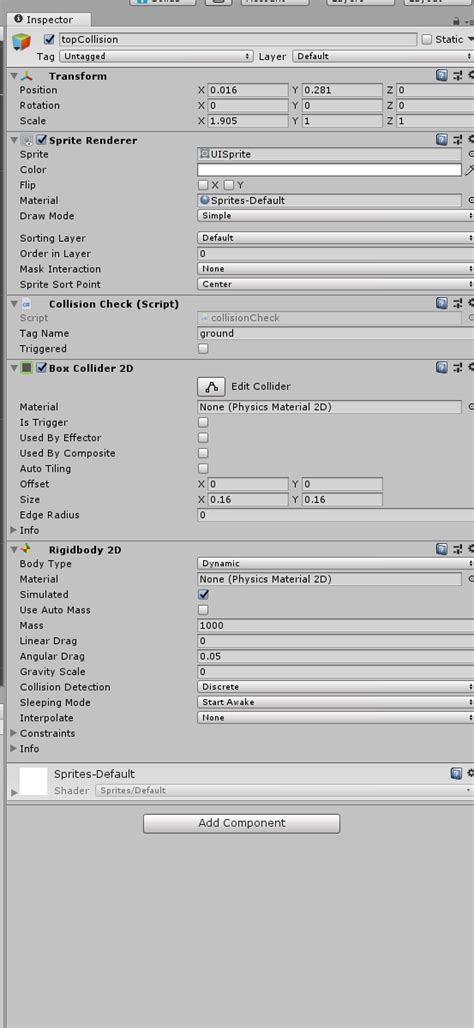Open Sprites-Default material help icon
Image resolution: width=474 pixels, height=1028 pixels.
click(457, 774)
